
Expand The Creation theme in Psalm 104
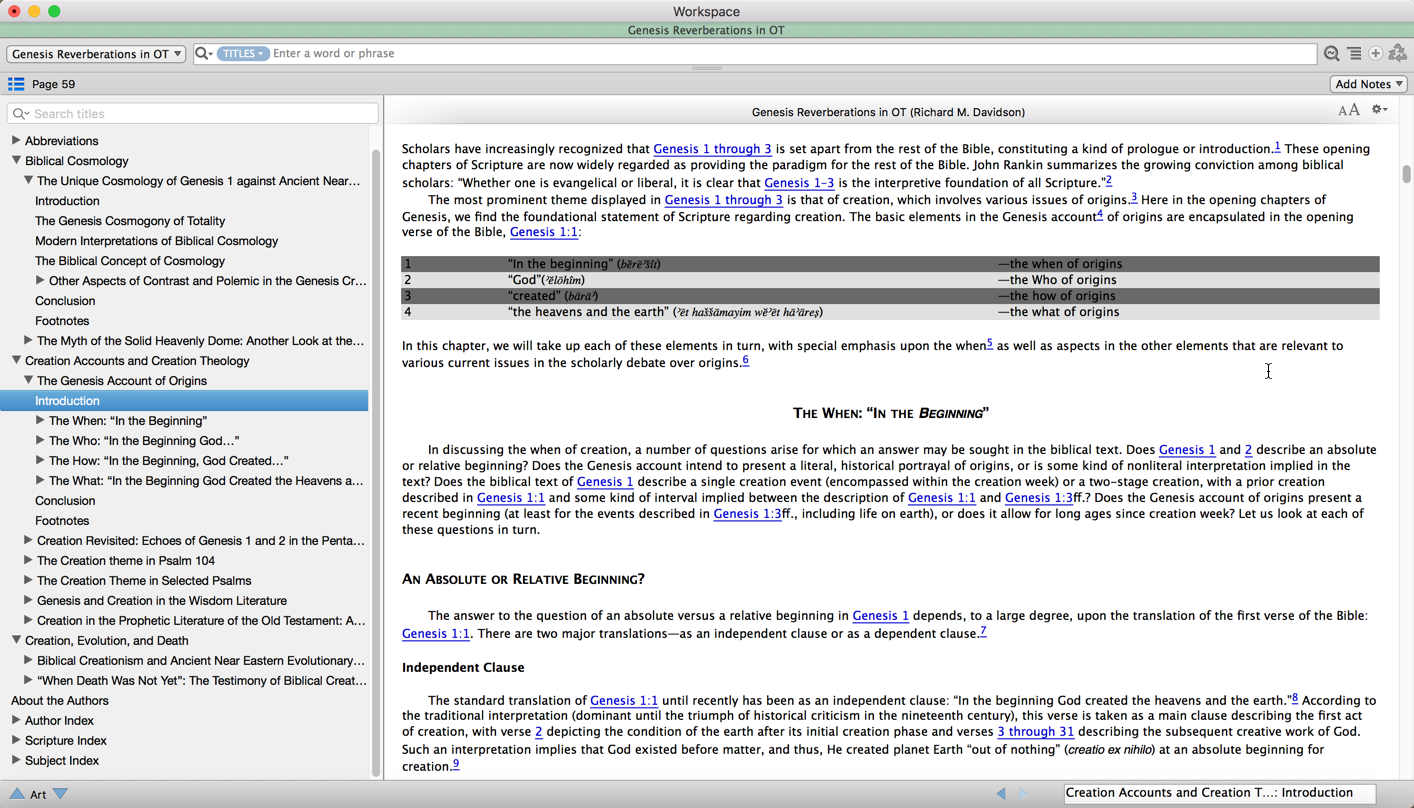28,561
